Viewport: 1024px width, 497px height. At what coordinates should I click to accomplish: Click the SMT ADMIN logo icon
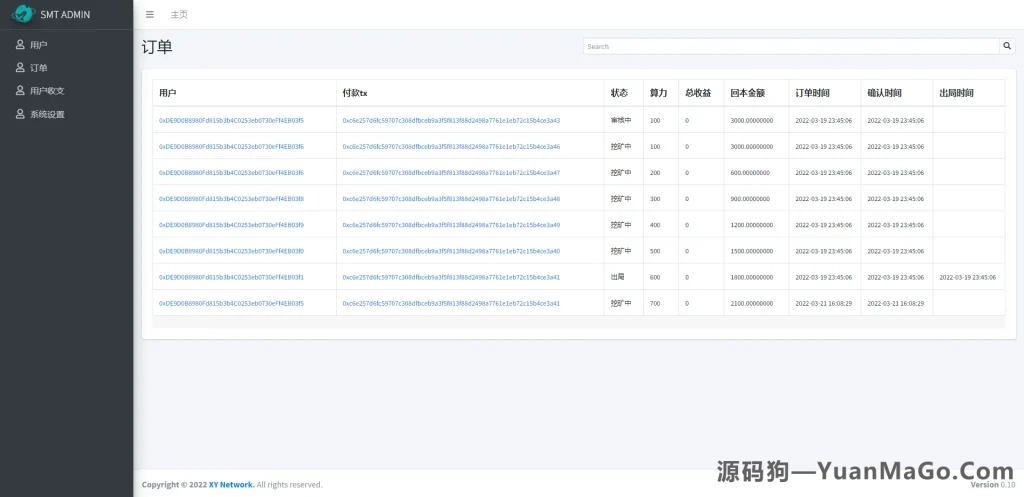(x=23, y=14)
